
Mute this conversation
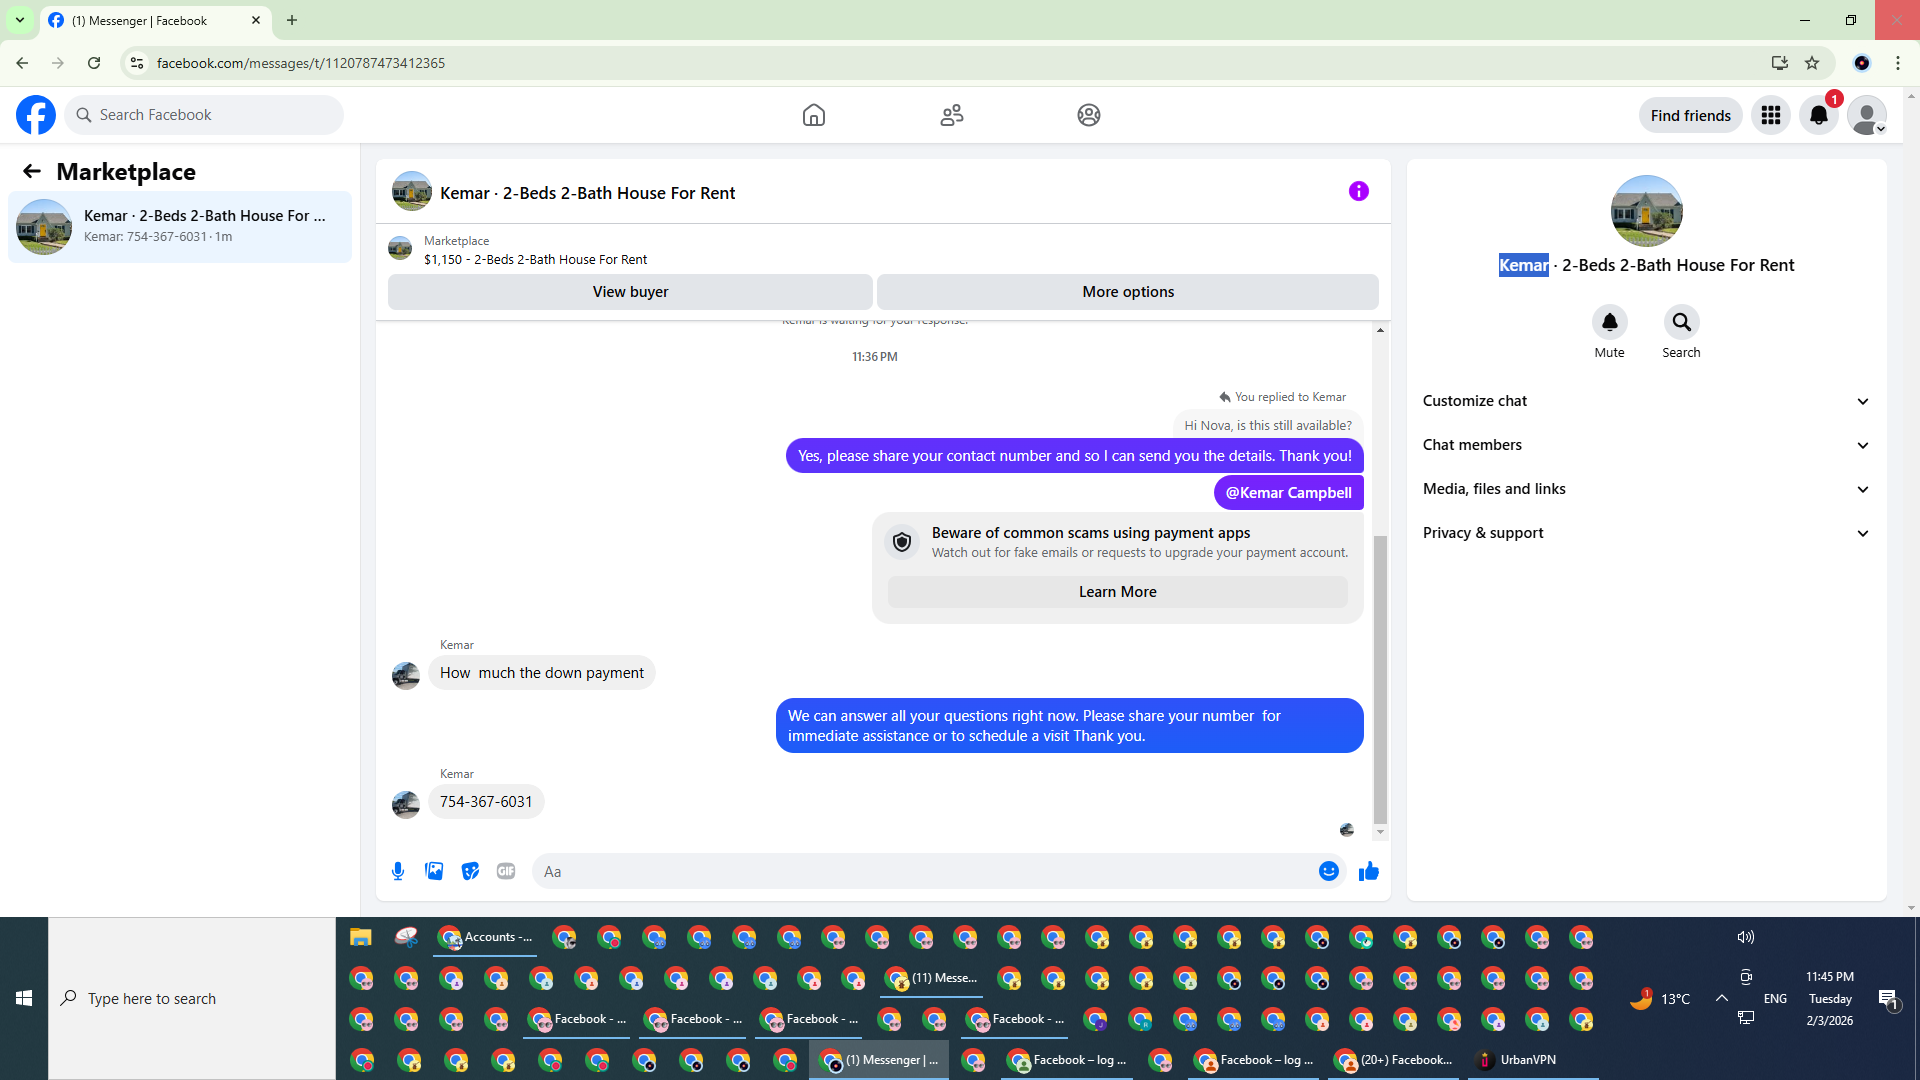1609,323
